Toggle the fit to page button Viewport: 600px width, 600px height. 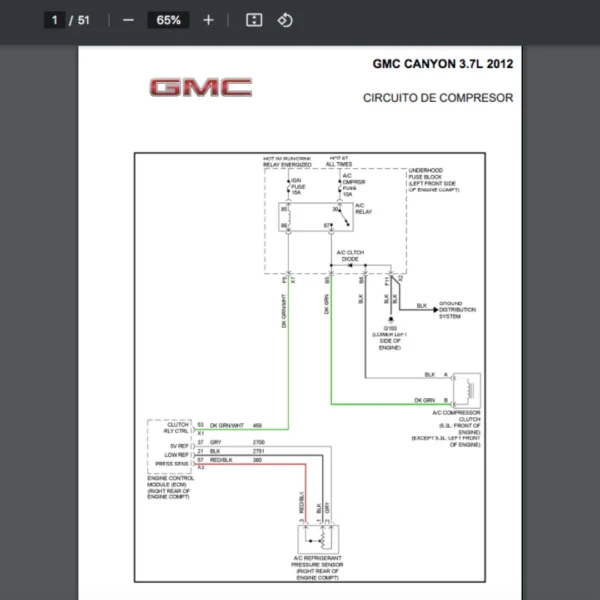[254, 20]
